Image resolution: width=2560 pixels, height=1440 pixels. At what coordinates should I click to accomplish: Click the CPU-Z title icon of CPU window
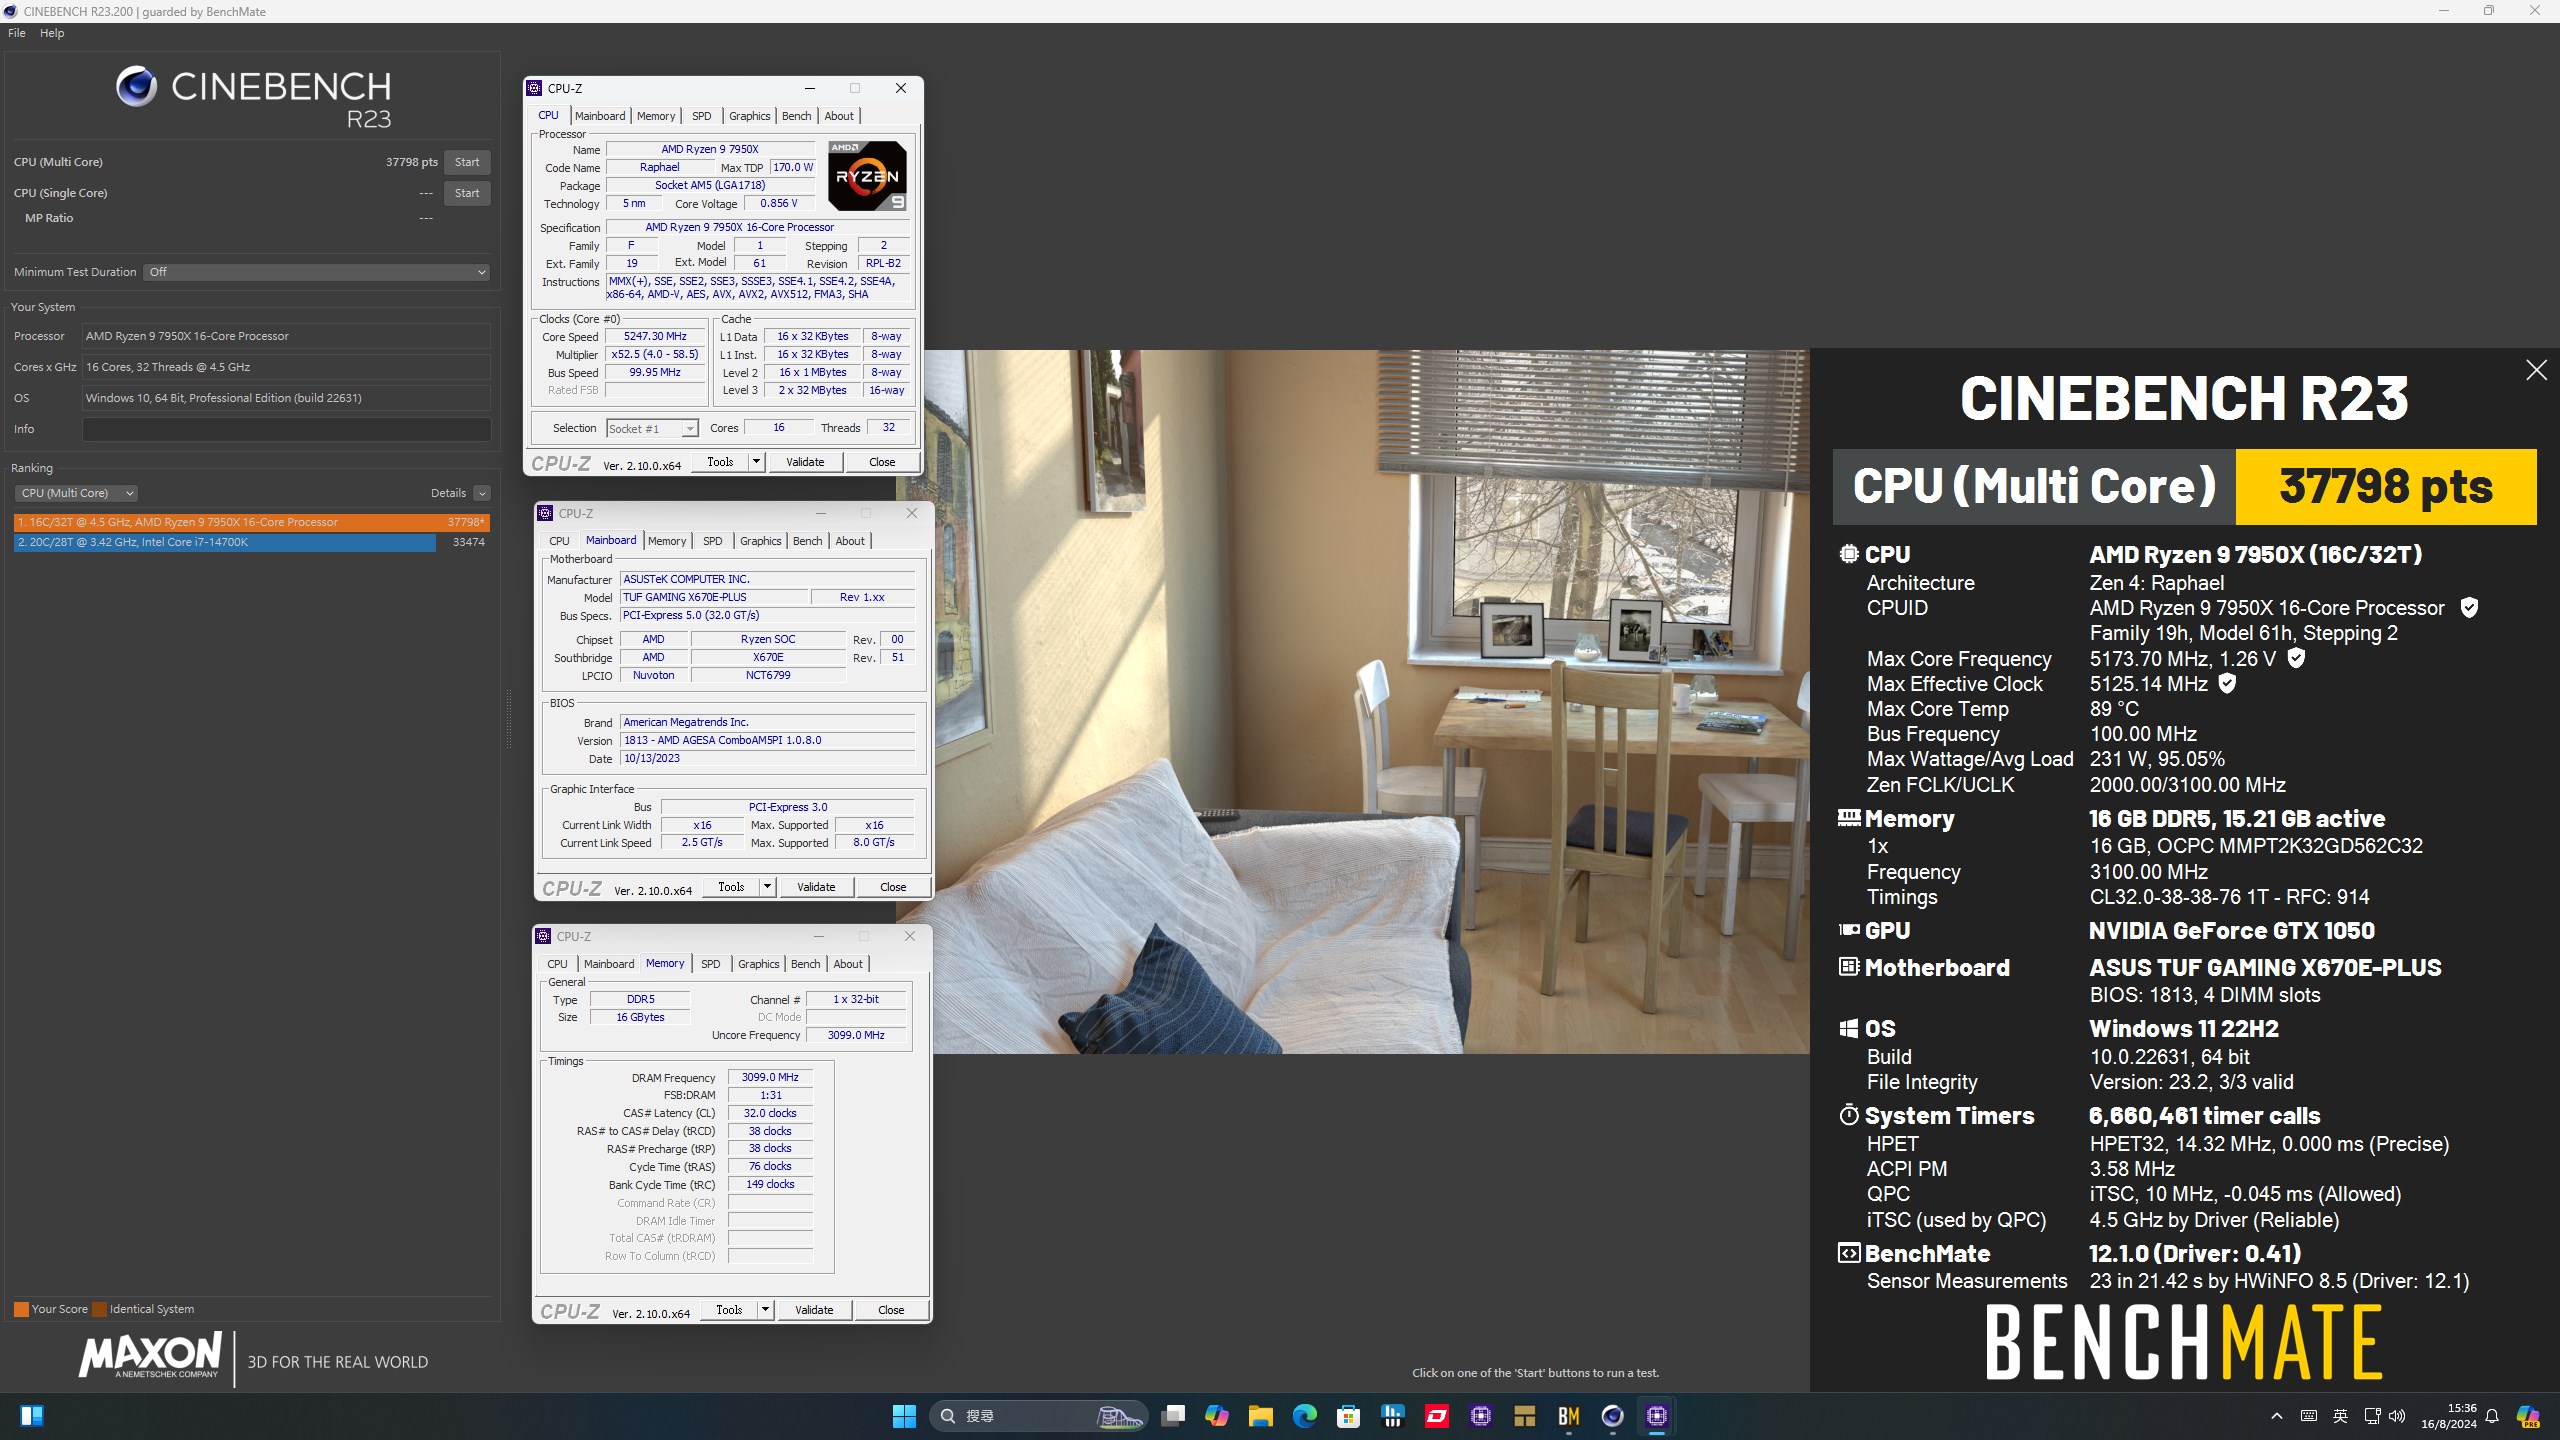(534, 88)
